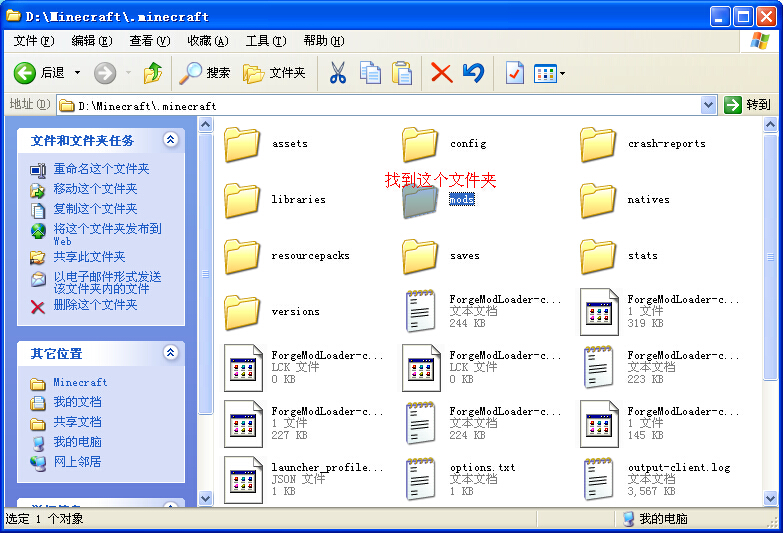The image size is (783, 533).
Task: Open the 工具(T) menu
Action: click(266, 41)
